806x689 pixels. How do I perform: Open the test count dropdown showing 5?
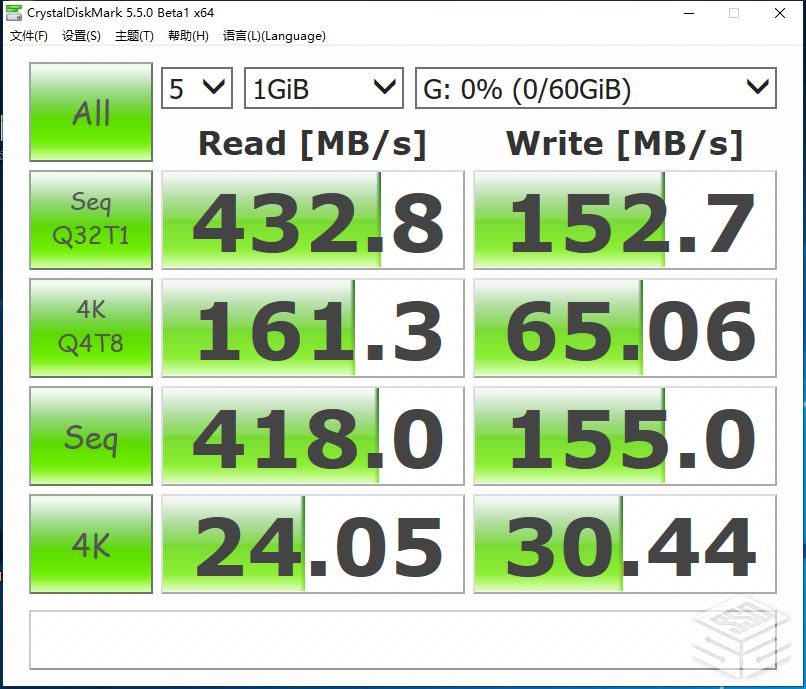click(x=197, y=88)
